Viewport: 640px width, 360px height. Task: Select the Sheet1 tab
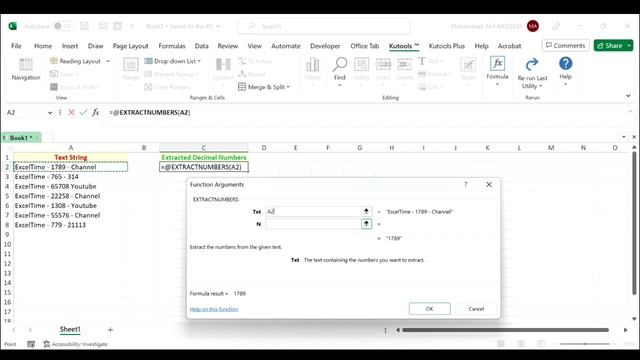point(70,329)
